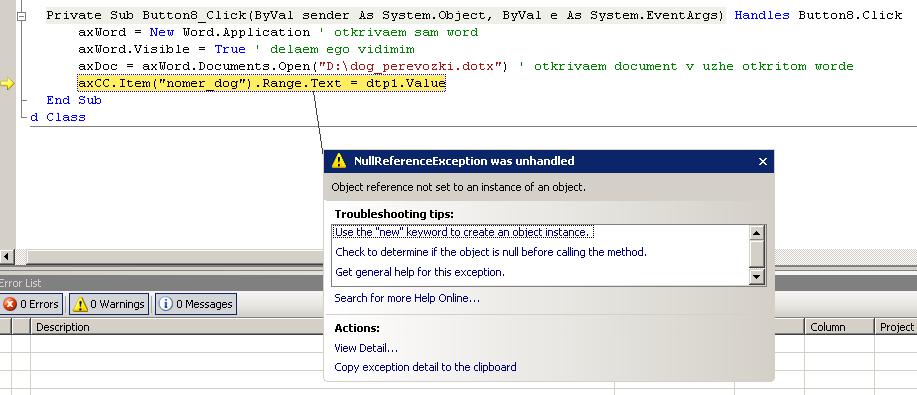Sort error list by Column header
917x395 pixels.
(839, 327)
